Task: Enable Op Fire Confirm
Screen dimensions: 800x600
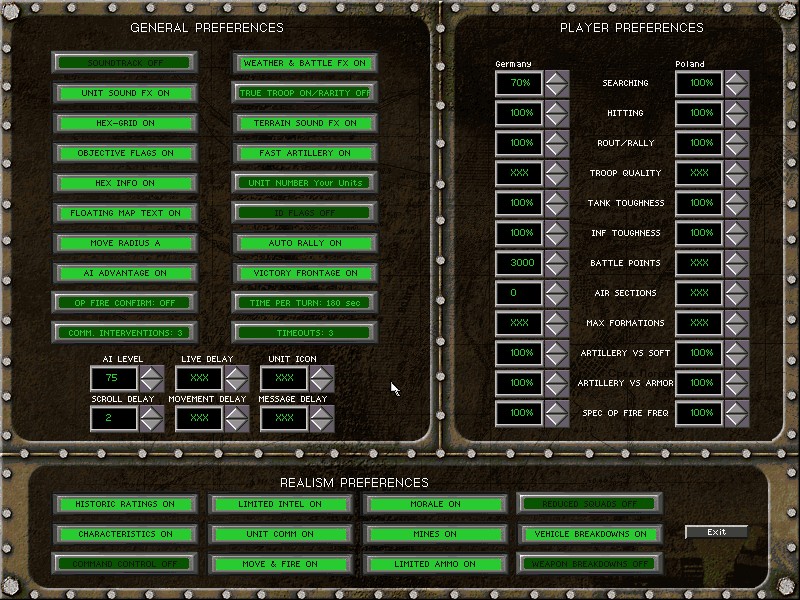Action: 124,303
